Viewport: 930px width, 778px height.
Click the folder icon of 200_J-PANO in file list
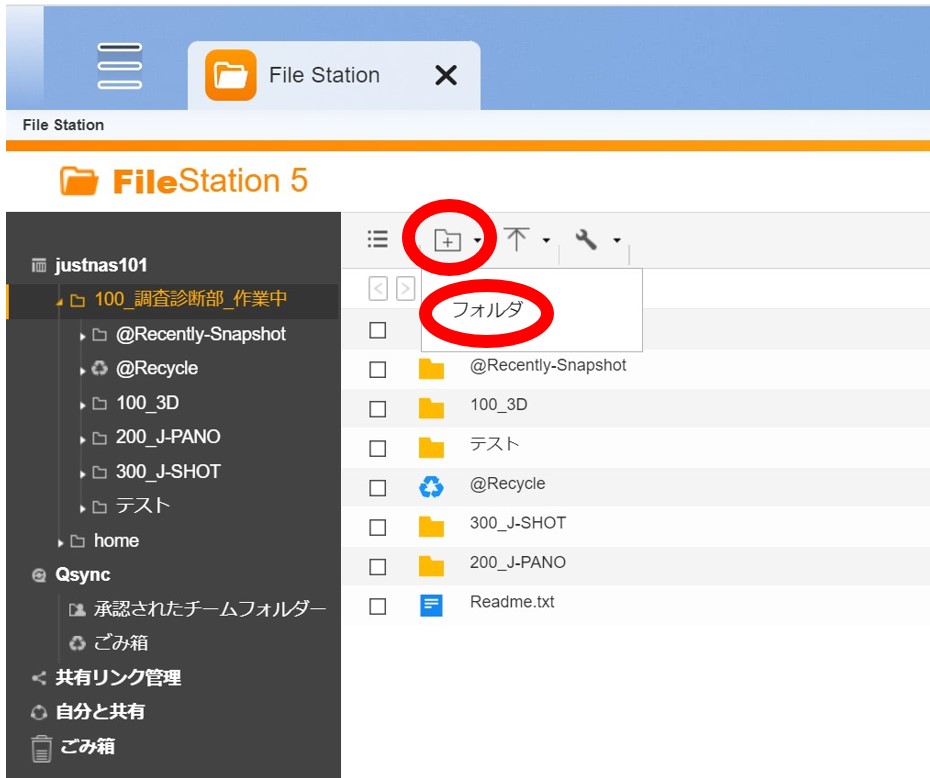pos(431,566)
